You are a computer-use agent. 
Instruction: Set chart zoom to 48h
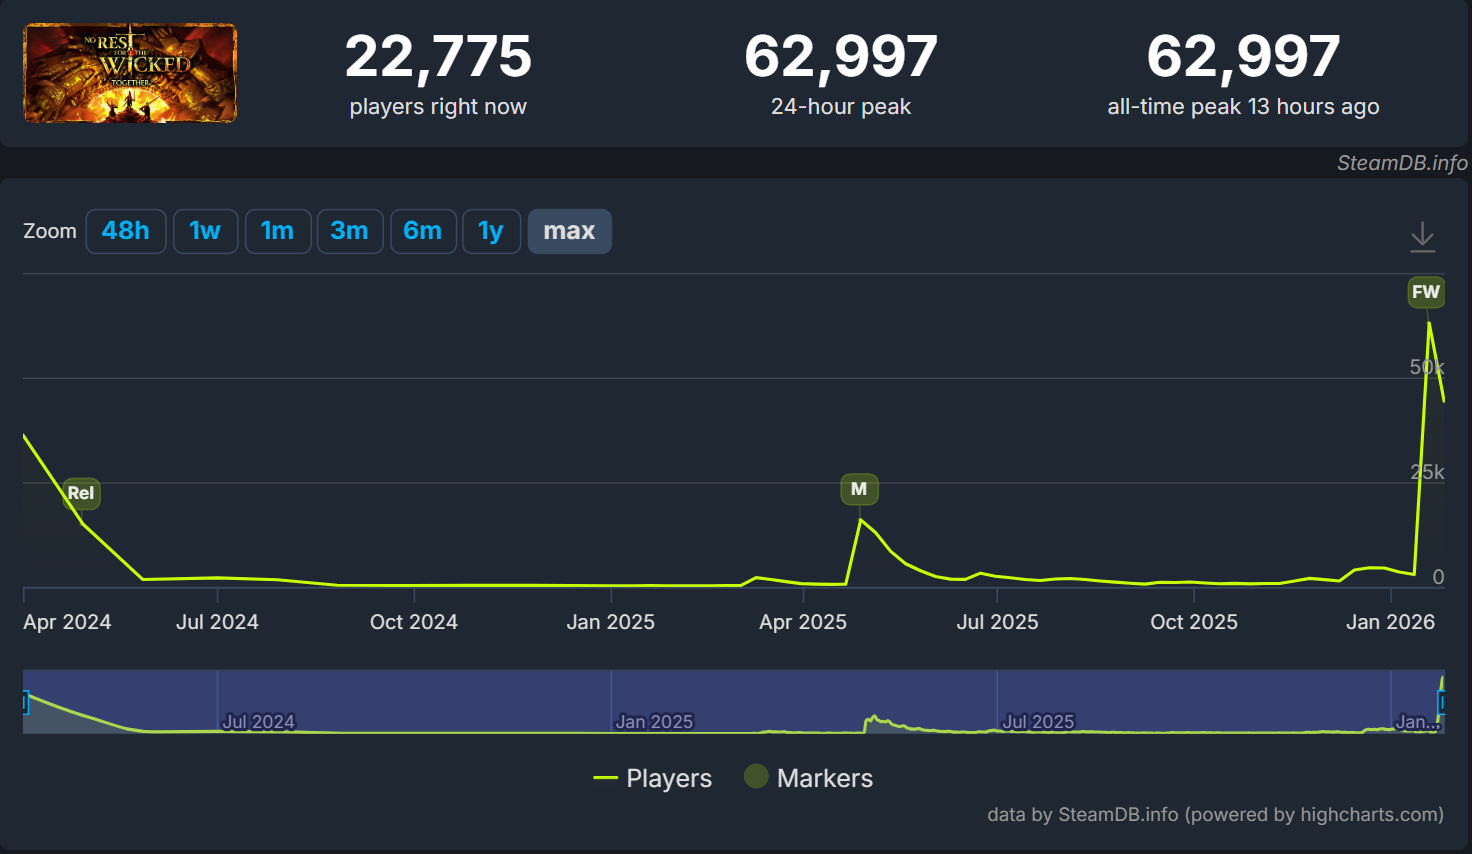coord(126,231)
